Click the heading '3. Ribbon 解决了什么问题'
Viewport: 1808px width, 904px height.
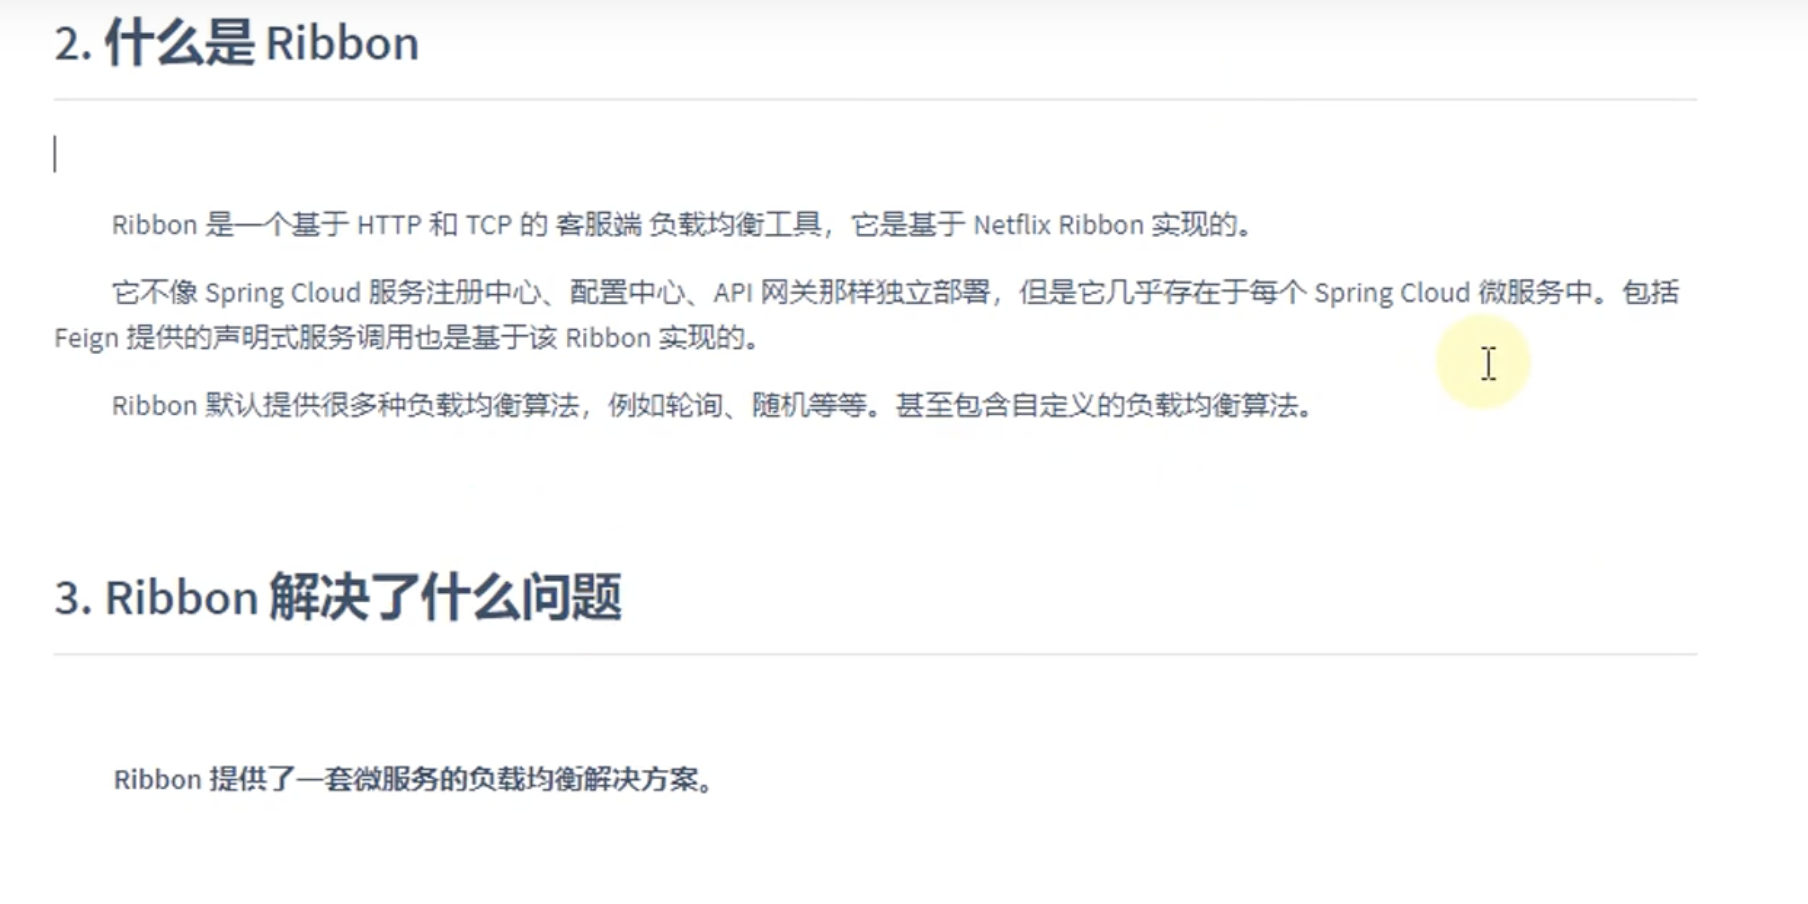[x=338, y=598]
